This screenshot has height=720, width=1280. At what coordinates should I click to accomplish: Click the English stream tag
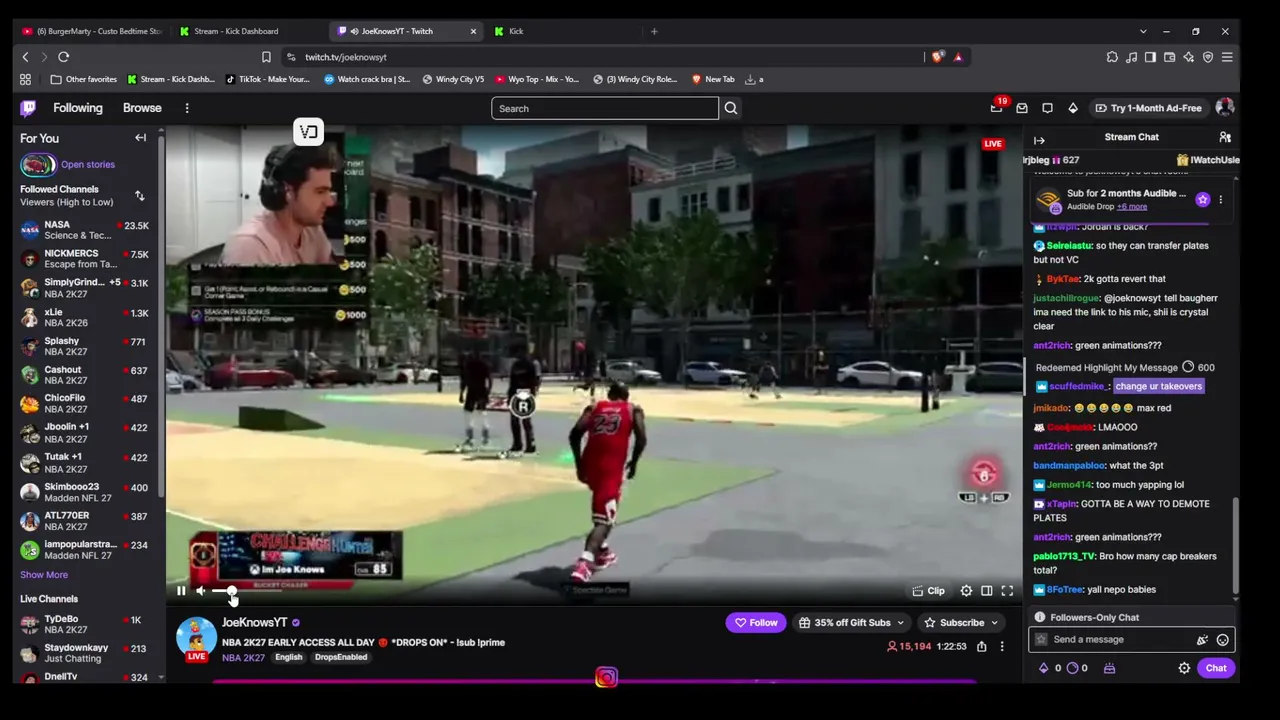(x=288, y=658)
